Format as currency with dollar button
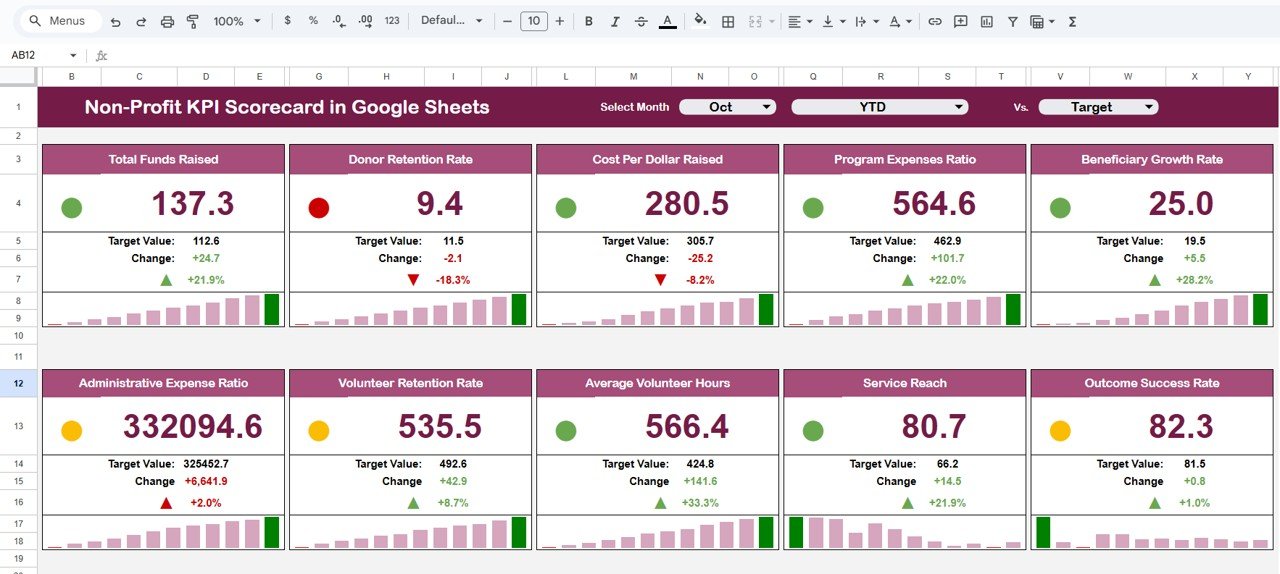The width and height of the screenshot is (1280, 574). [x=288, y=21]
